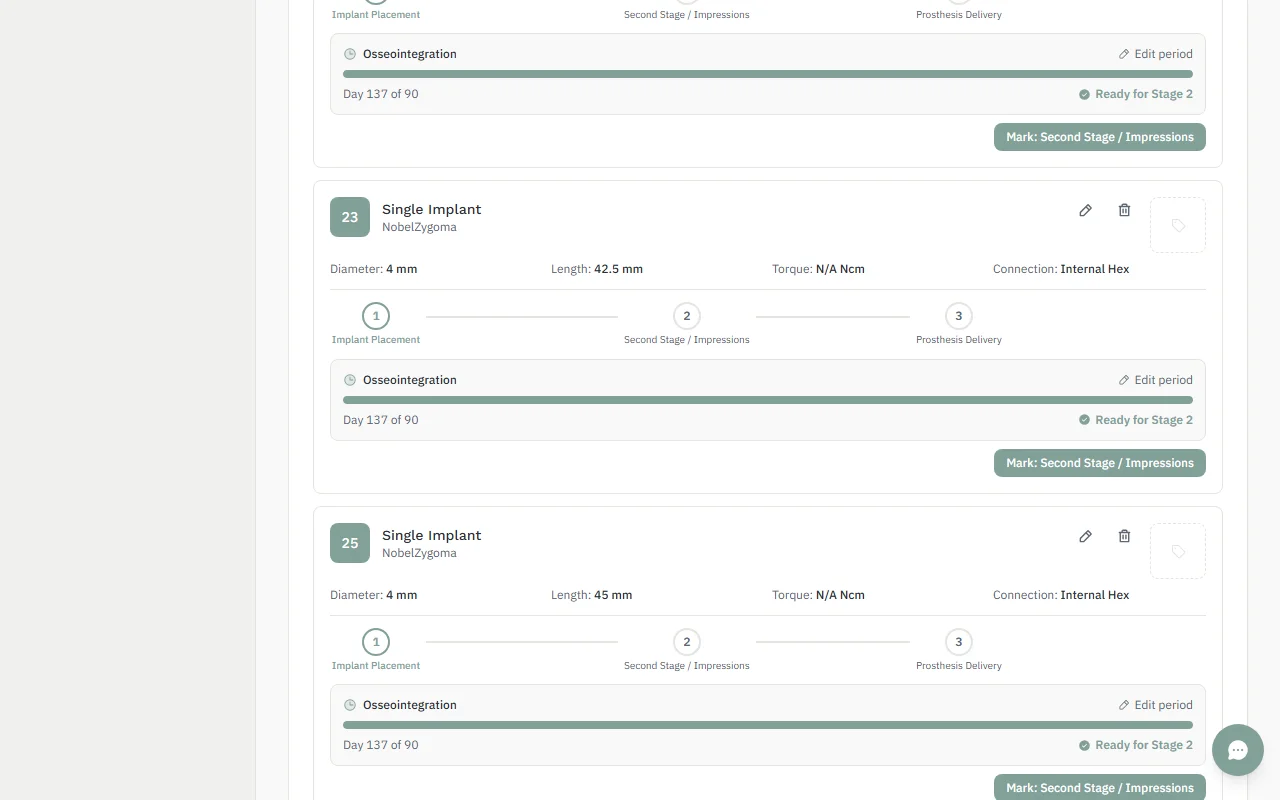Edit implant 25 with pencil icon
Viewport: 1280px width, 800px height.
tap(1085, 536)
